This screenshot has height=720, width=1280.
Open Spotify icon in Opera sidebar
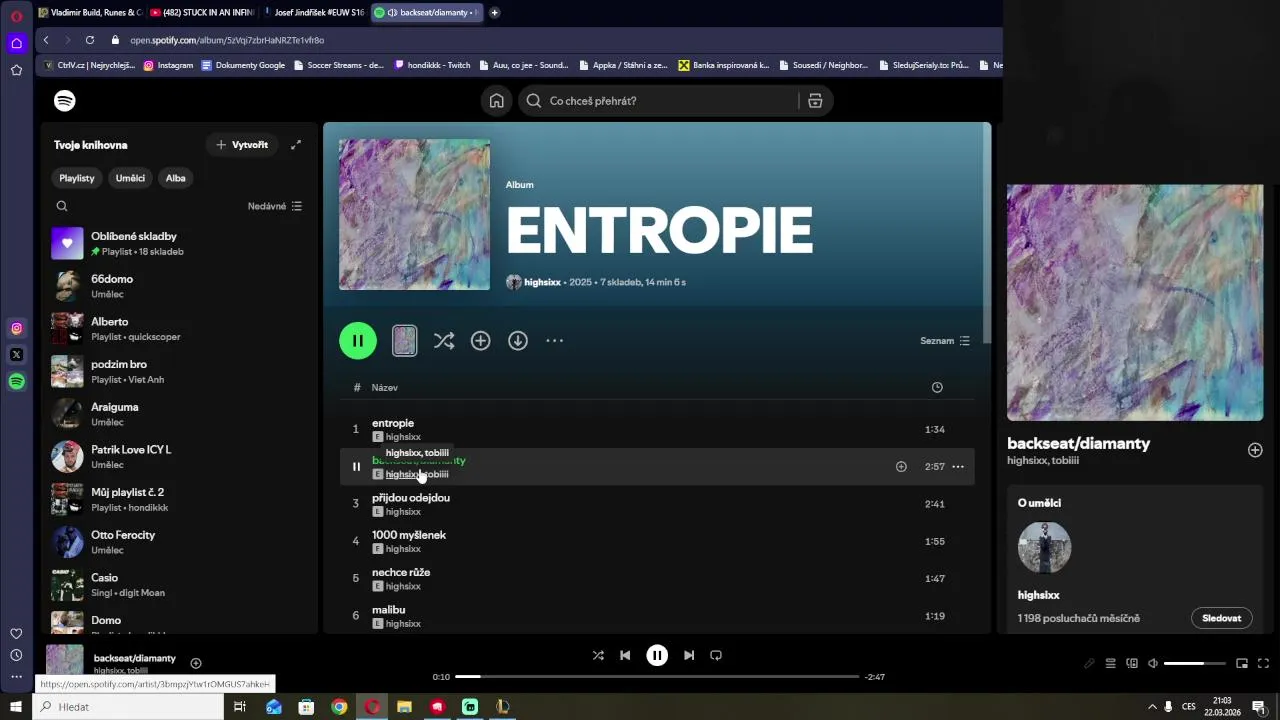[16, 381]
